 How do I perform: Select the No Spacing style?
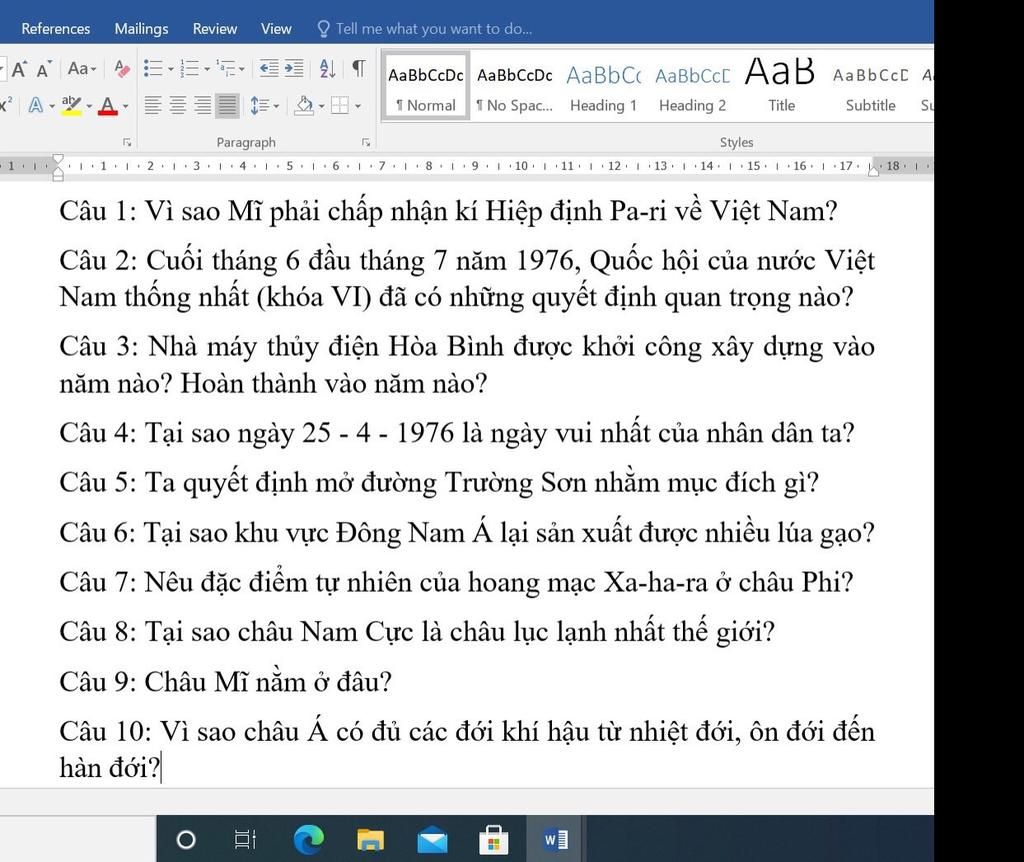coord(515,86)
